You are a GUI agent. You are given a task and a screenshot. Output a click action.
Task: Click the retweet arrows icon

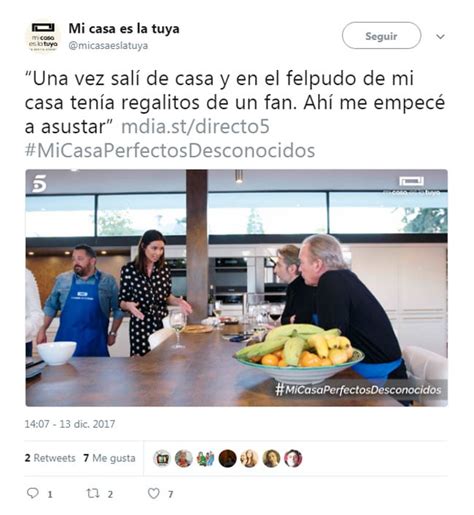[x=93, y=493]
